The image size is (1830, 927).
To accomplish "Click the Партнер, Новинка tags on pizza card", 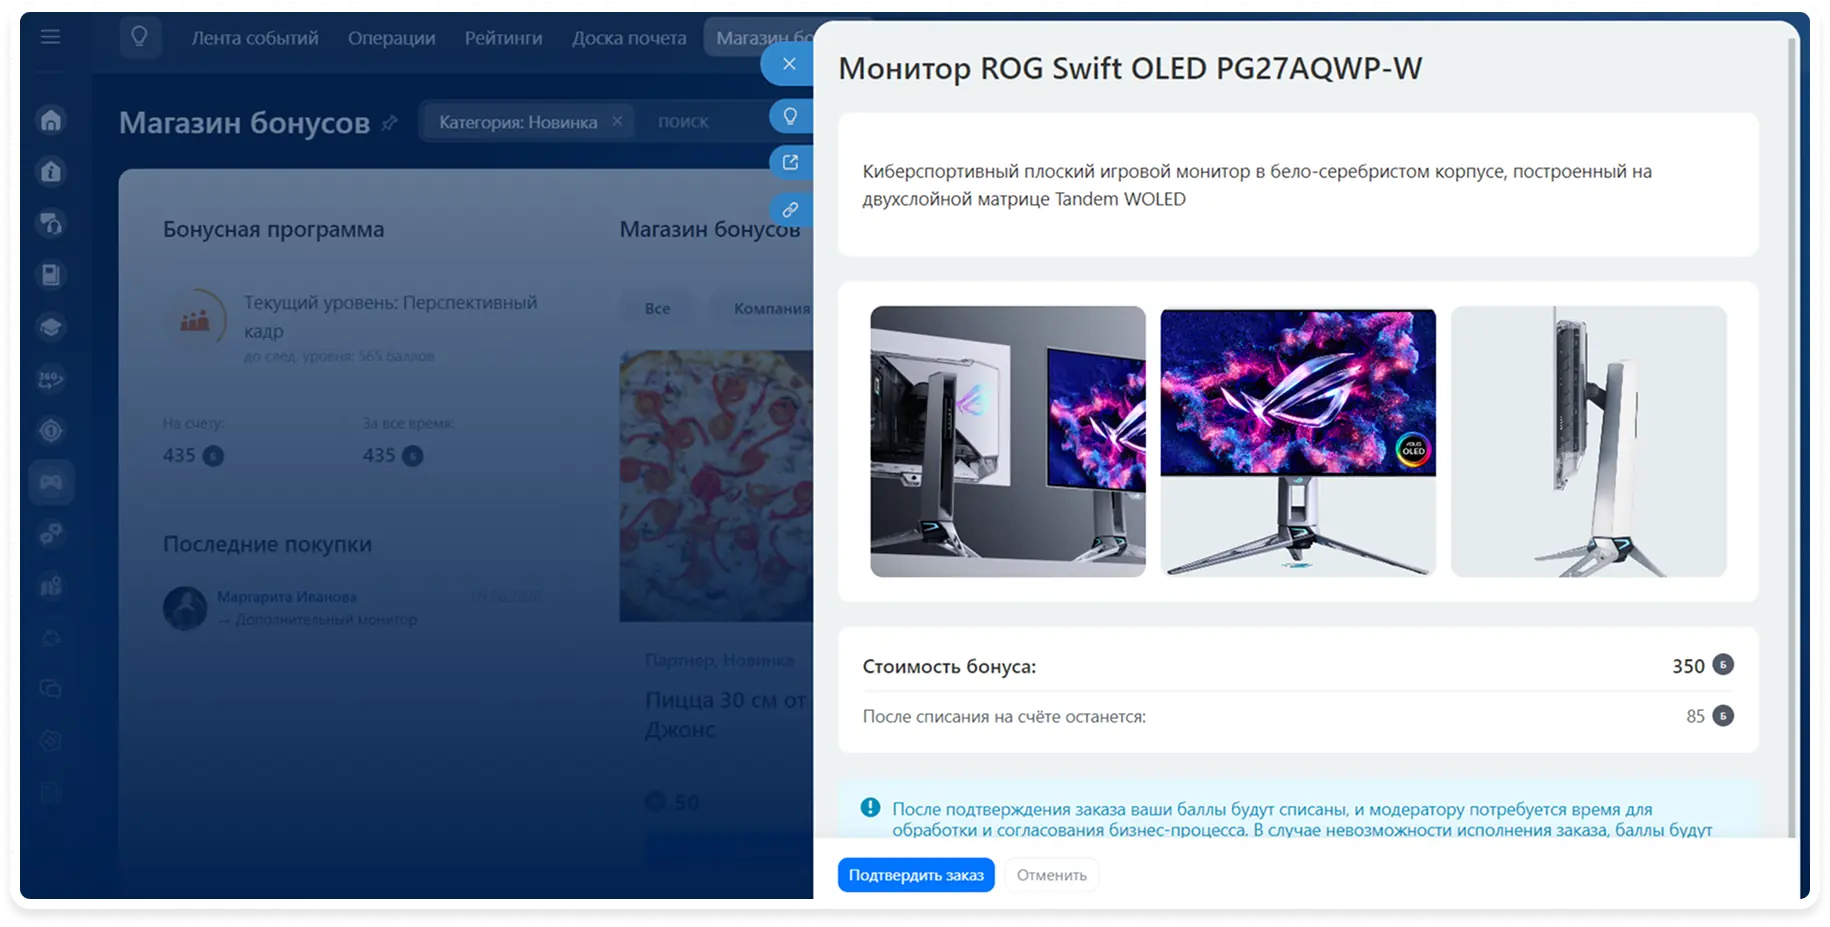I will click(719, 660).
